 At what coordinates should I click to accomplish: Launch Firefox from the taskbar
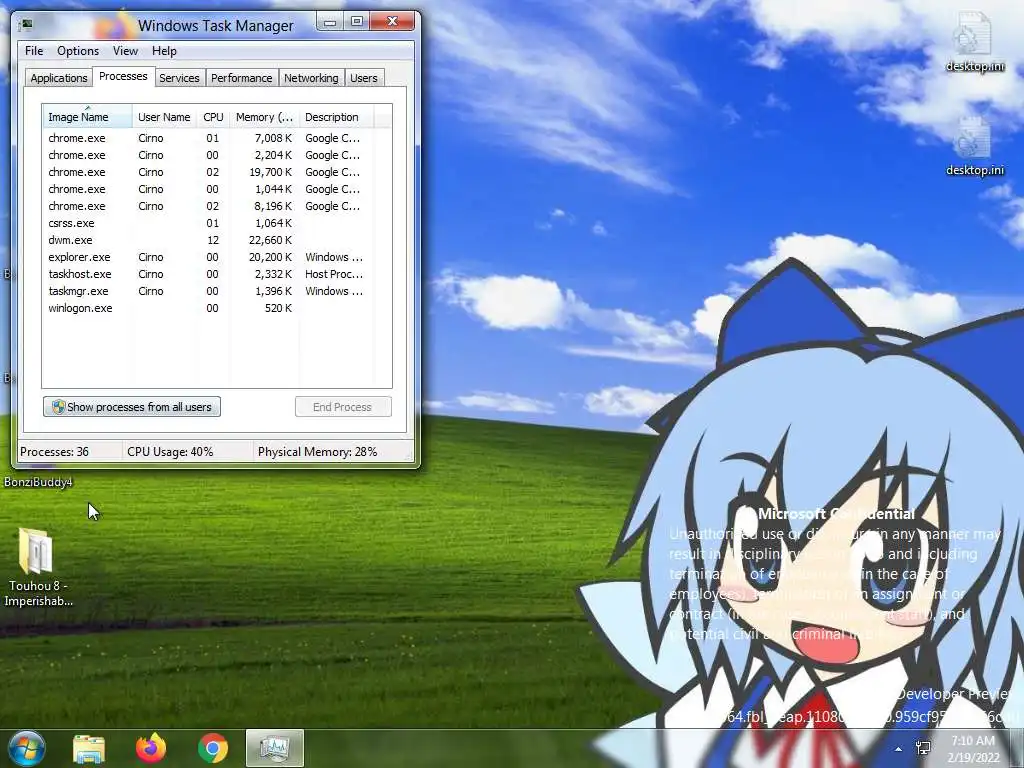151,748
